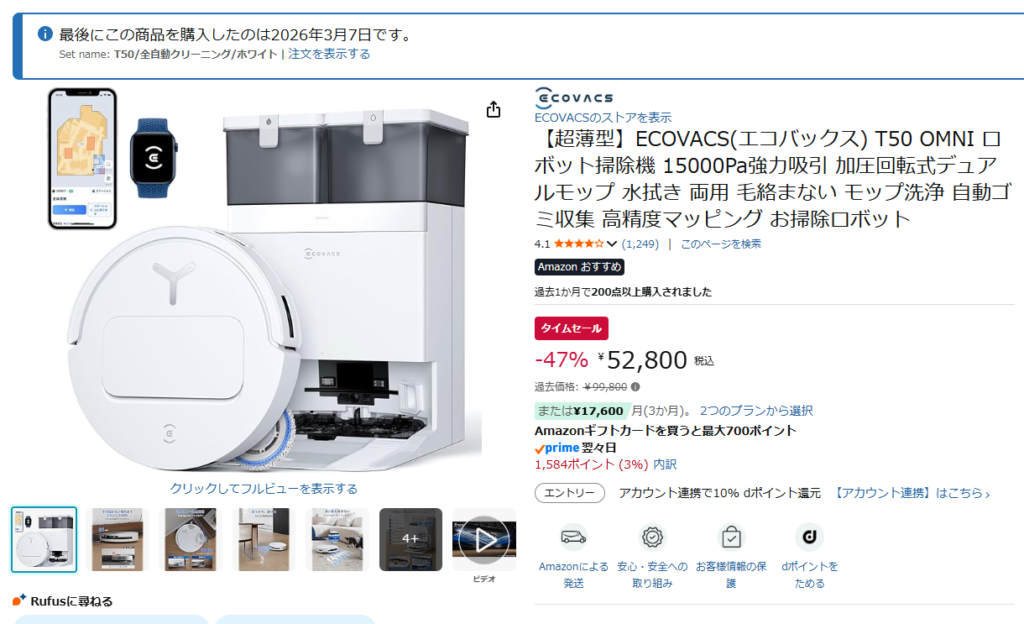1024x624 pixels.
Task: Open the 1,249 reviews count link
Action: pos(640,244)
